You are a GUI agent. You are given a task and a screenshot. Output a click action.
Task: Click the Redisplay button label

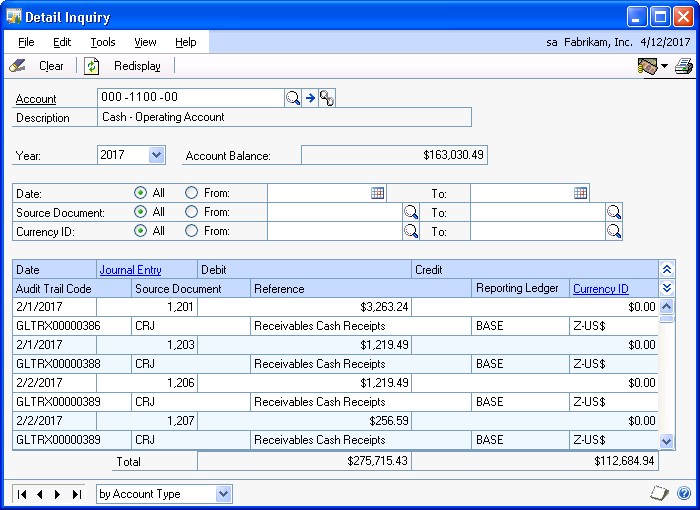pyautogui.click(x=137, y=66)
